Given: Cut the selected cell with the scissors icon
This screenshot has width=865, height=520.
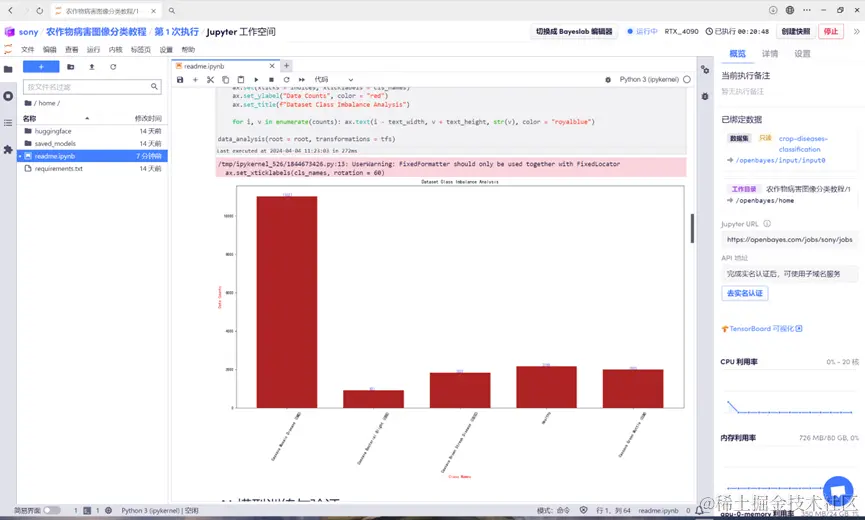Looking at the screenshot, I should [210, 80].
